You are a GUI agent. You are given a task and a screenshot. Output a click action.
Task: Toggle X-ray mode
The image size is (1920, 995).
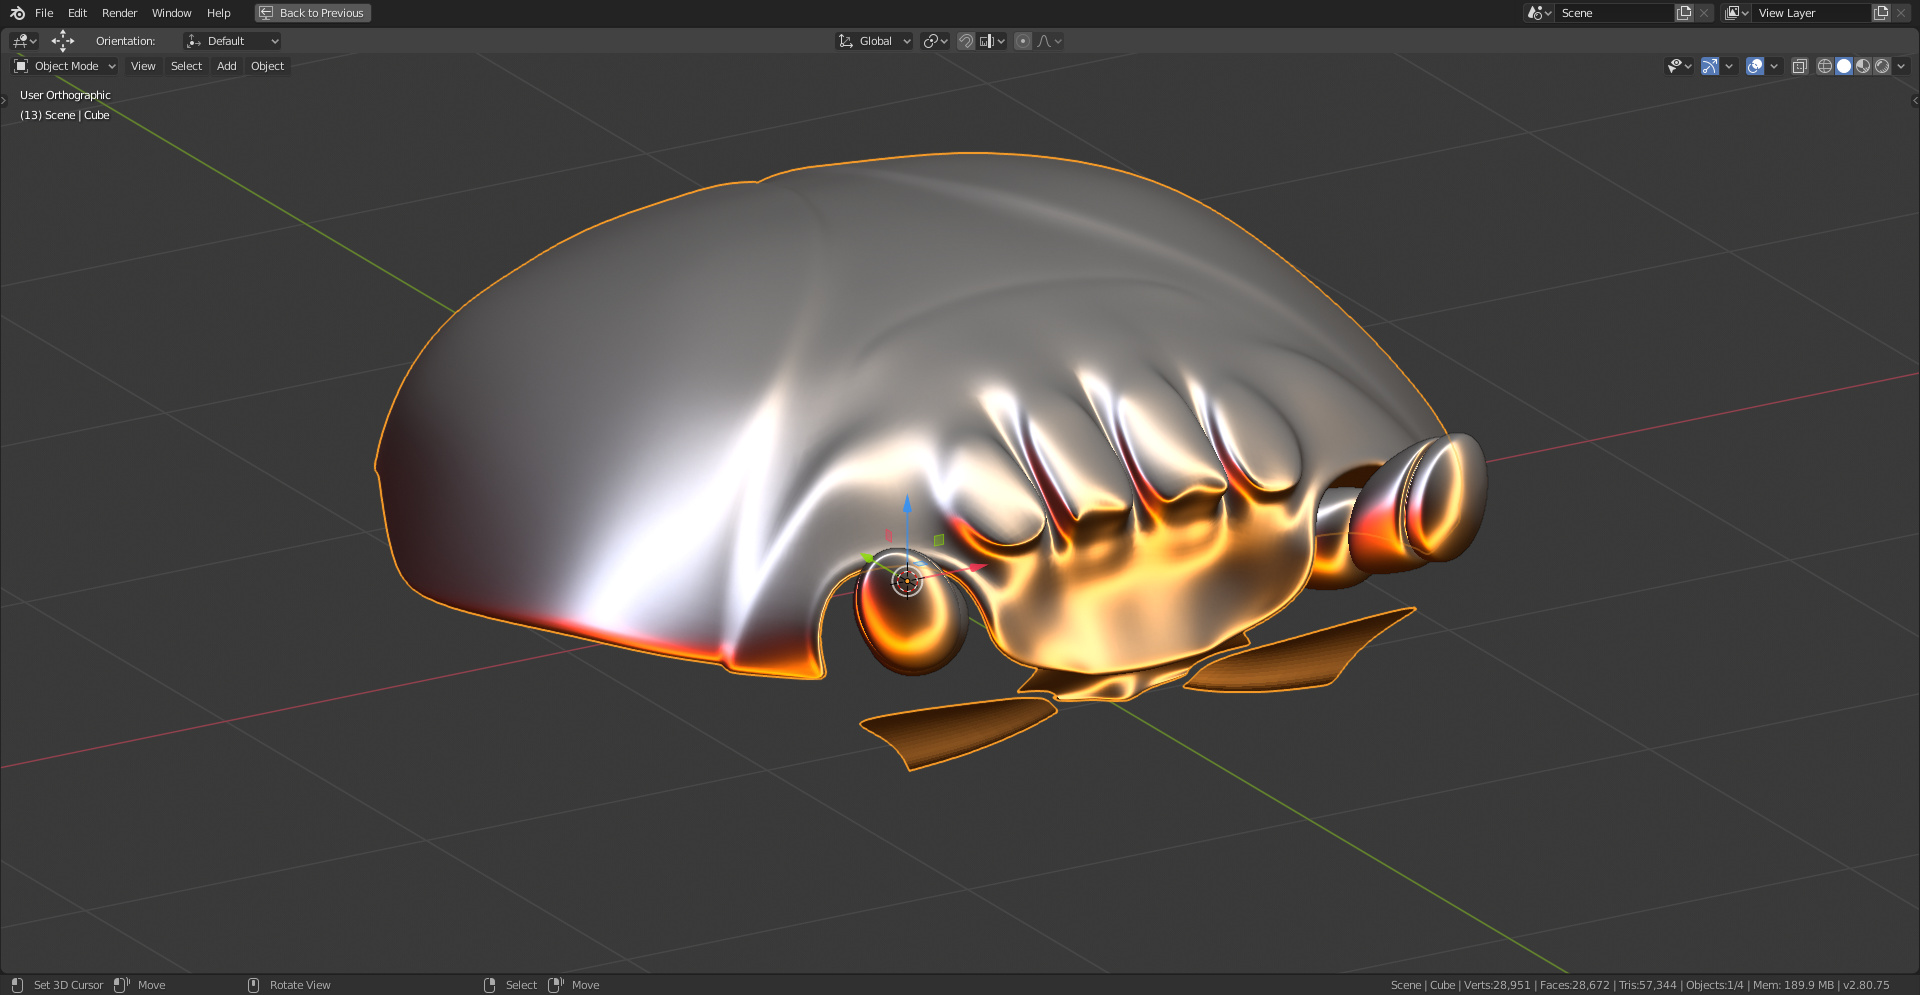[x=1799, y=66]
